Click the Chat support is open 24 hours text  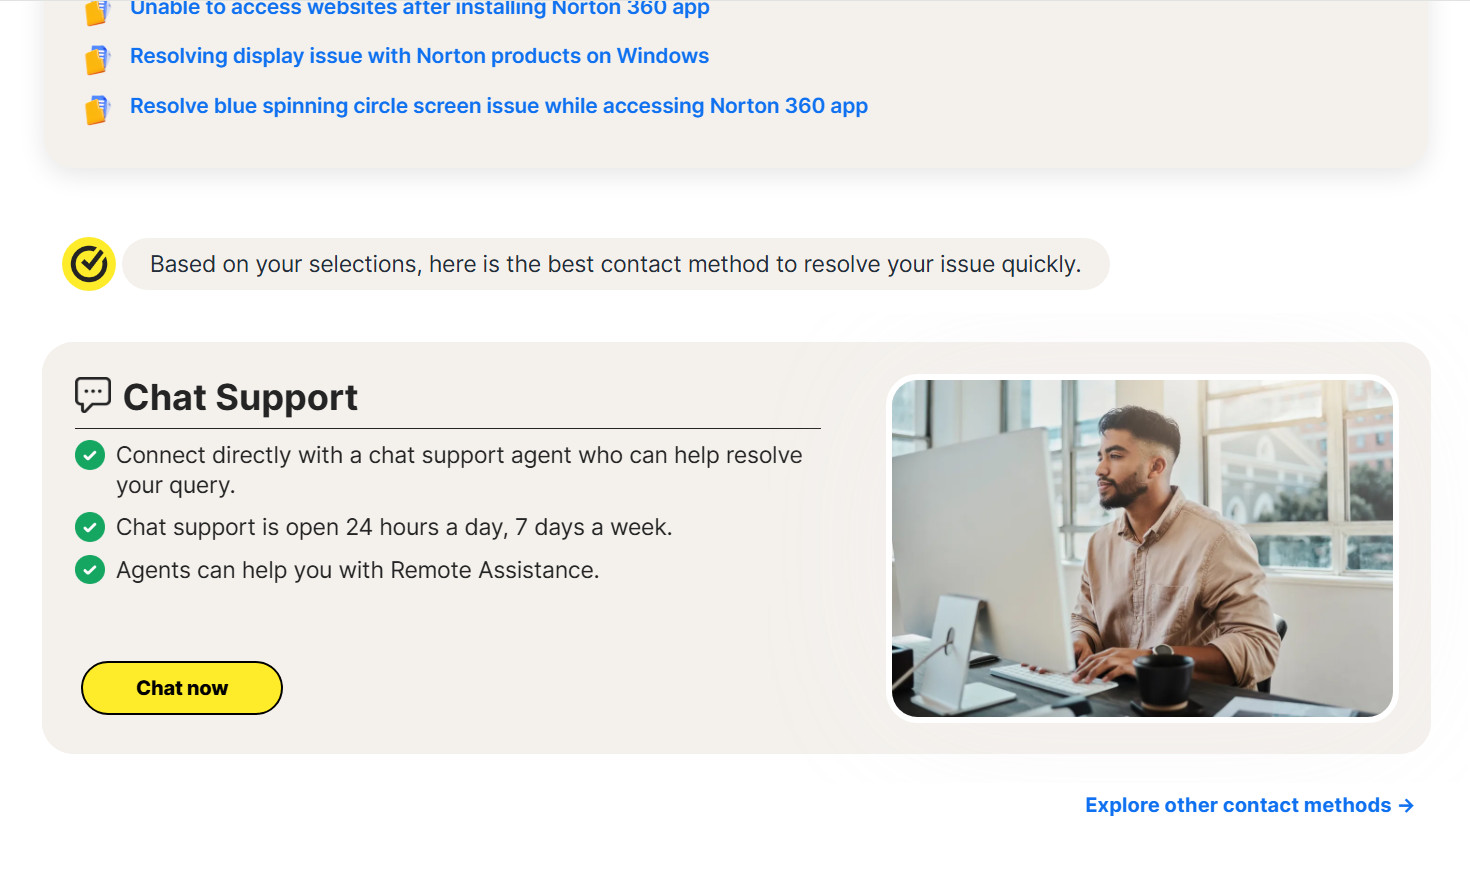(394, 527)
